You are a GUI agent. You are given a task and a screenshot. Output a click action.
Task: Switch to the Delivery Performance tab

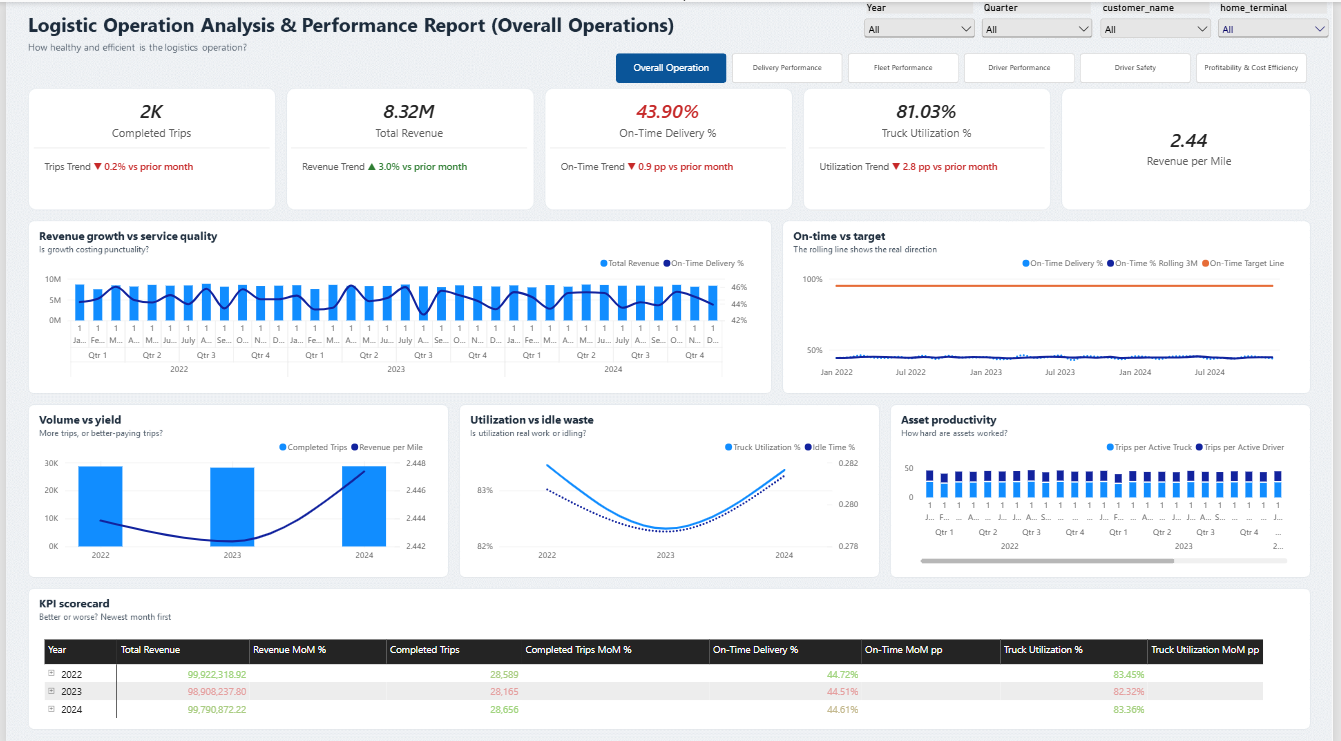[787, 68]
